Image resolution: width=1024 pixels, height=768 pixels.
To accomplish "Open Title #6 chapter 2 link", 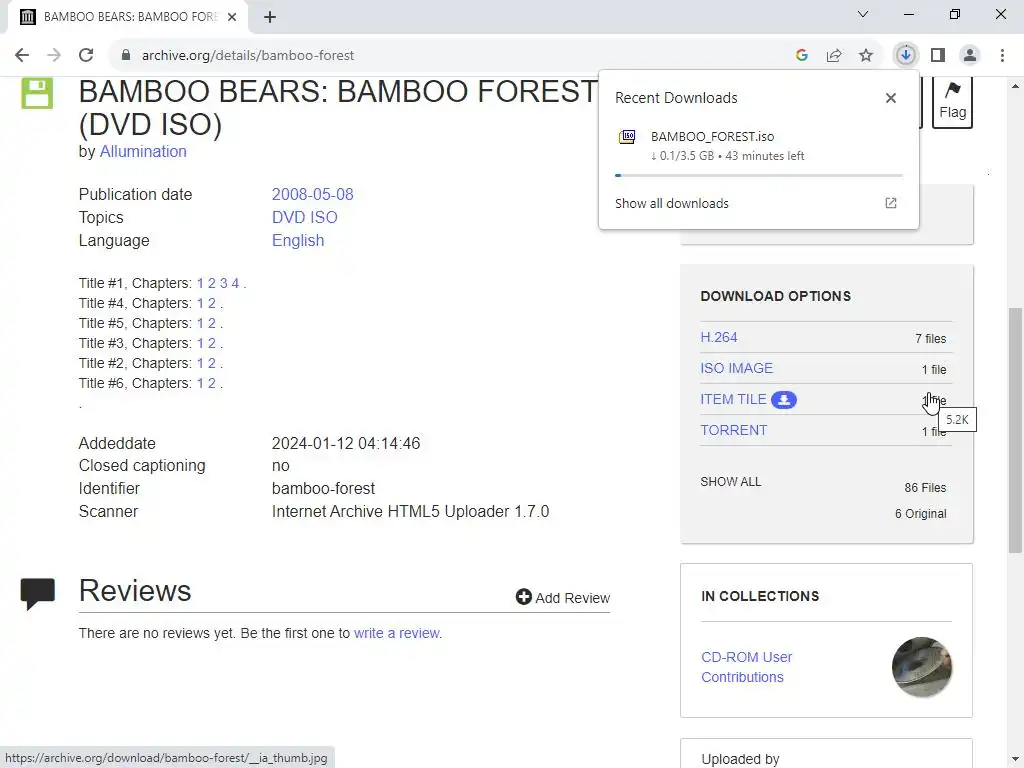I will tap(212, 383).
